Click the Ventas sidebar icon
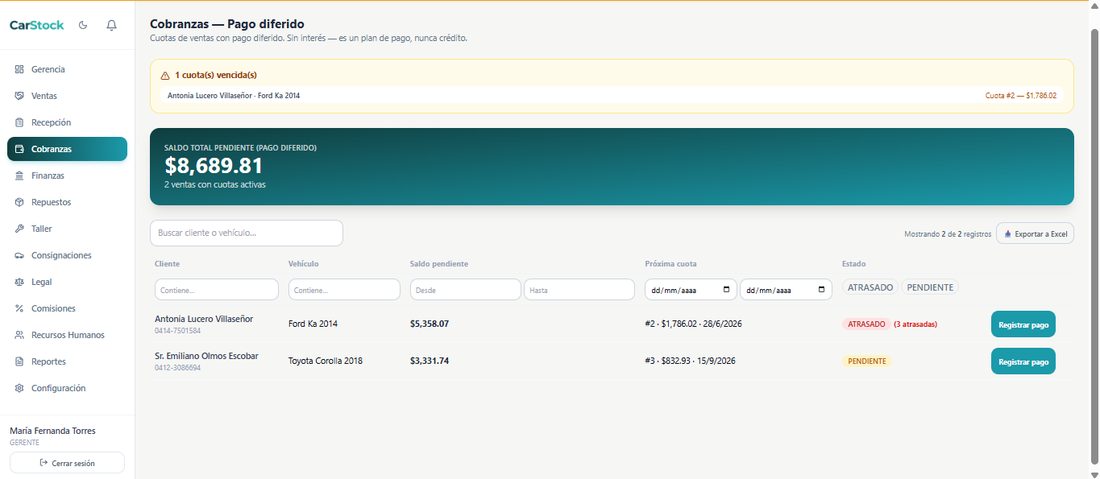 pos(20,96)
